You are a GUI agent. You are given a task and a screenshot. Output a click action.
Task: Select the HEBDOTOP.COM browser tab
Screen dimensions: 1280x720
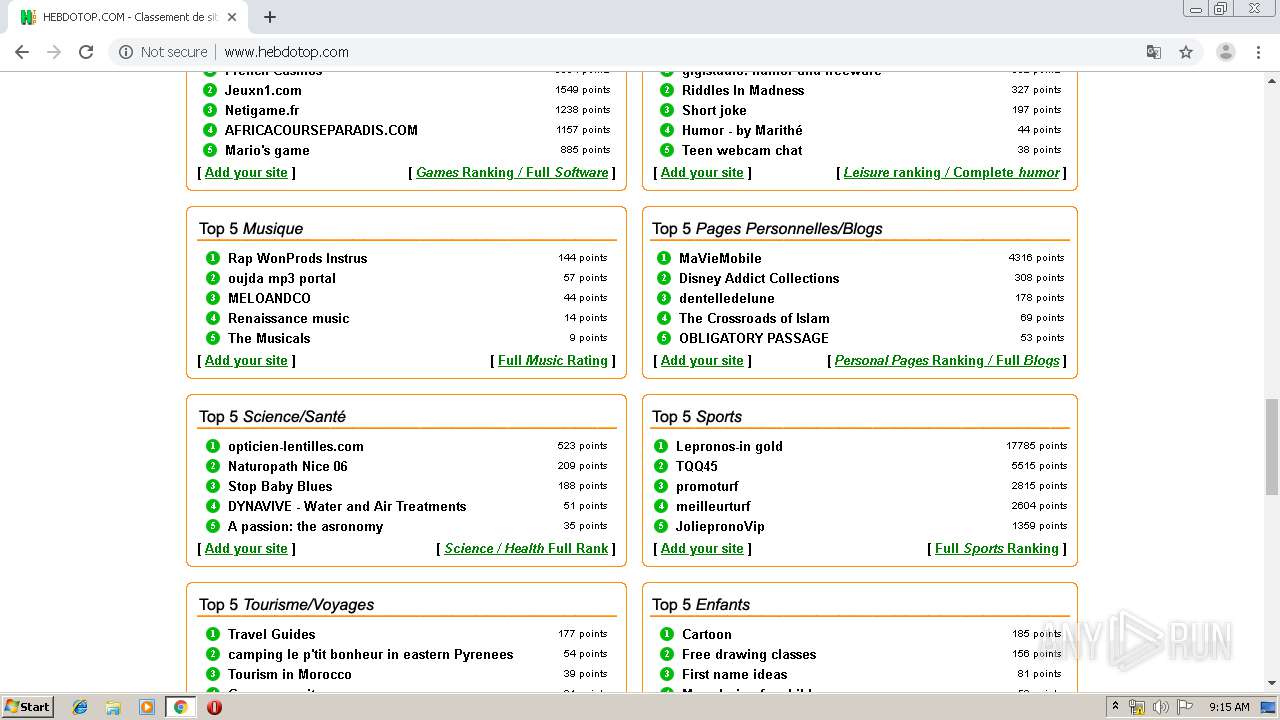[130, 17]
